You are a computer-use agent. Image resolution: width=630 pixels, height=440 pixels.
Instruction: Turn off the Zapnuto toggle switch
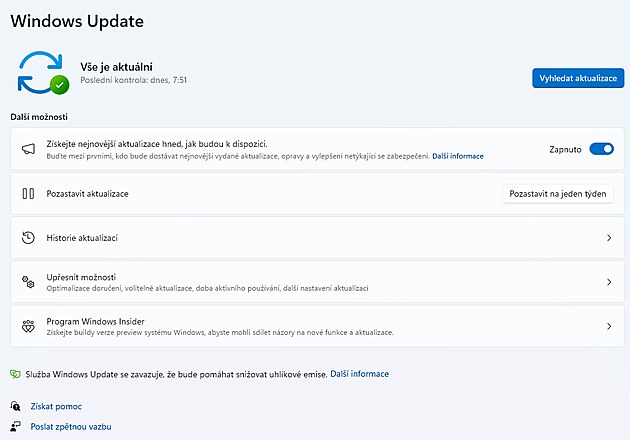(601, 149)
